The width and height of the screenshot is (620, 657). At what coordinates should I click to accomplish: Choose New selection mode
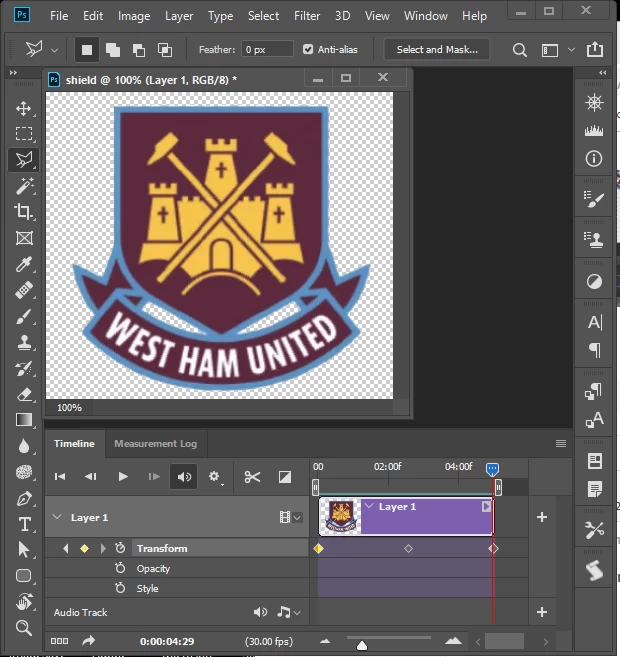[x=87, y=50]
